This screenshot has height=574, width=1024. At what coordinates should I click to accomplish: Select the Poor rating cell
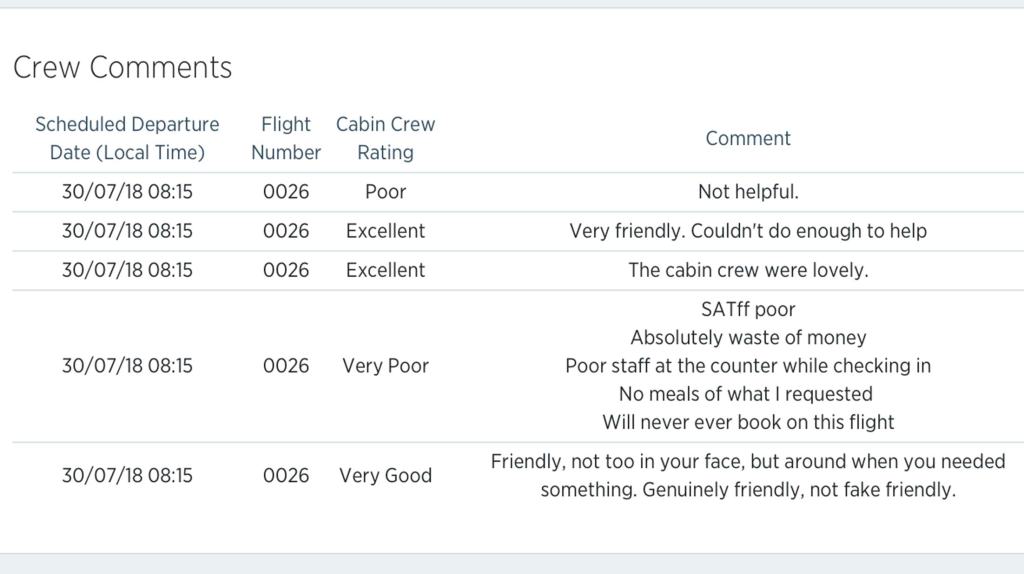[x=385, y=192]
